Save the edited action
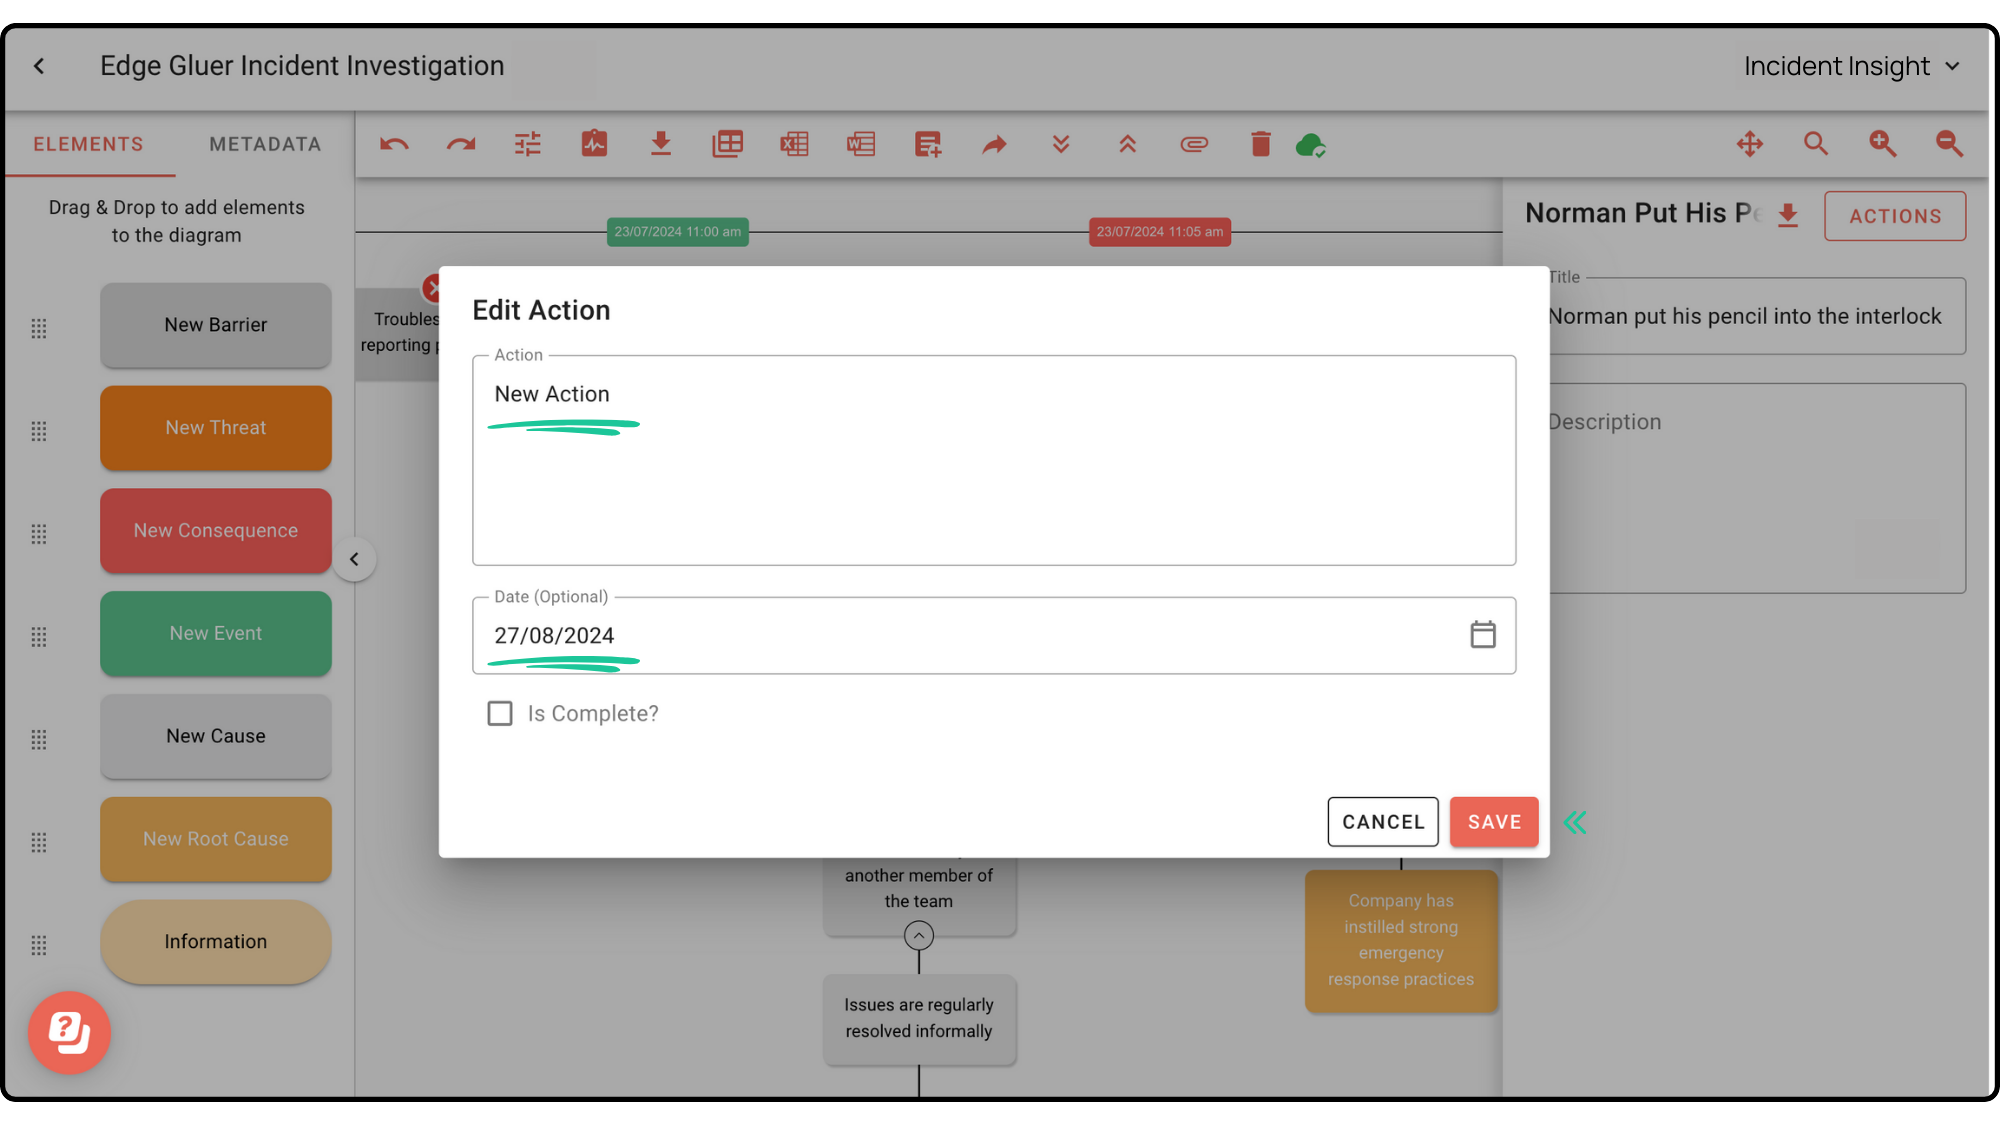Screen dimensions: 2000x1125 pos(1493,821)
